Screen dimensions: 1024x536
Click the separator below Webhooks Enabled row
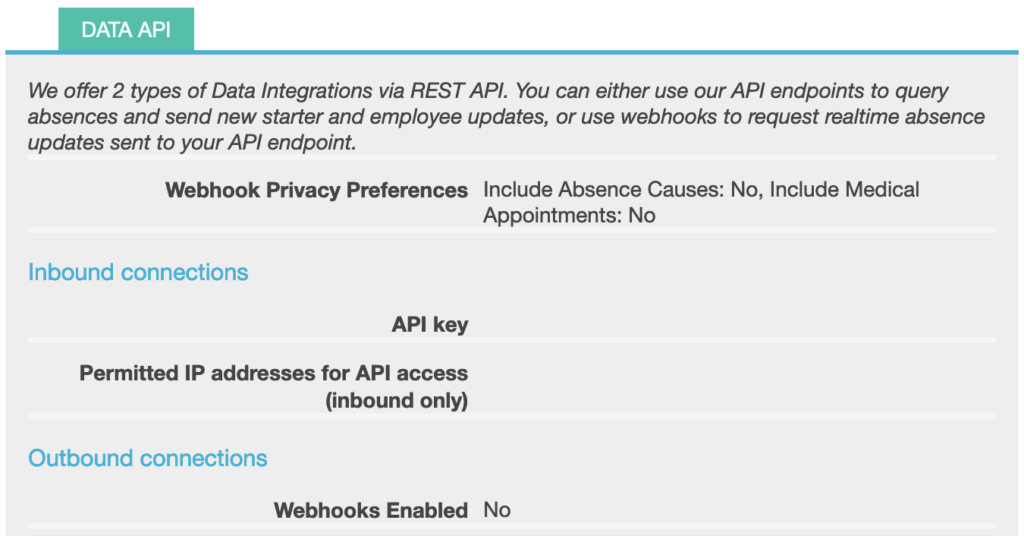click(x=512, y=526)
